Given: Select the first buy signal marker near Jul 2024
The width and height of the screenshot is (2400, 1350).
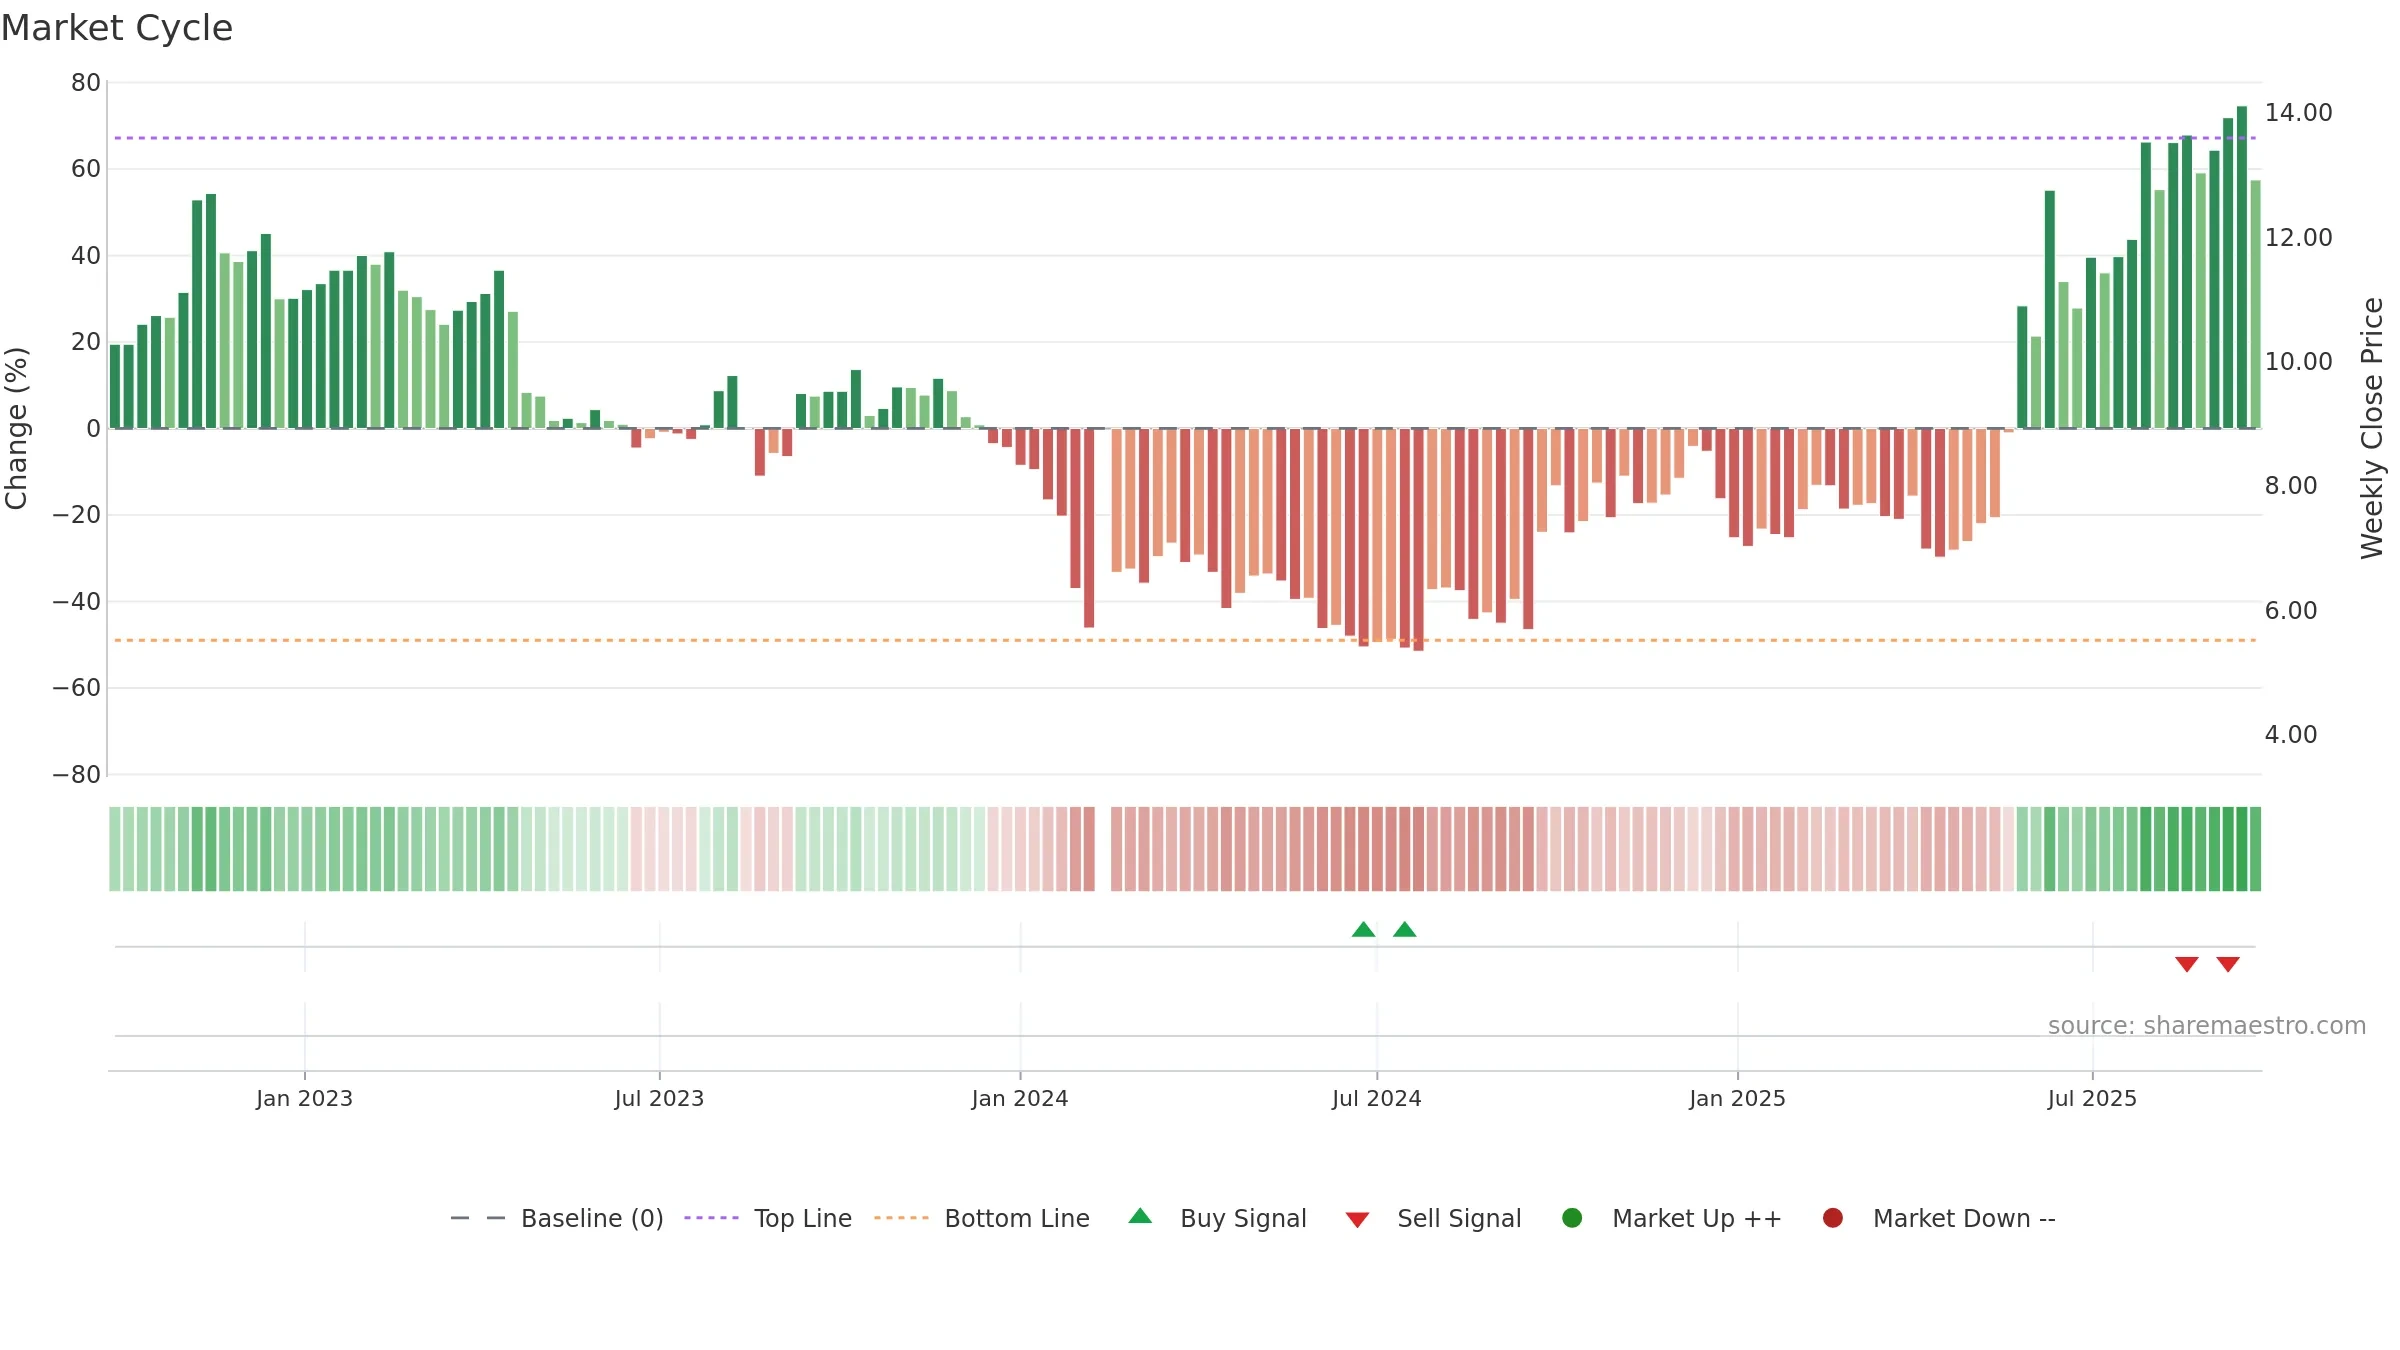Looking at the screenshot, I should click(1363, 930).
